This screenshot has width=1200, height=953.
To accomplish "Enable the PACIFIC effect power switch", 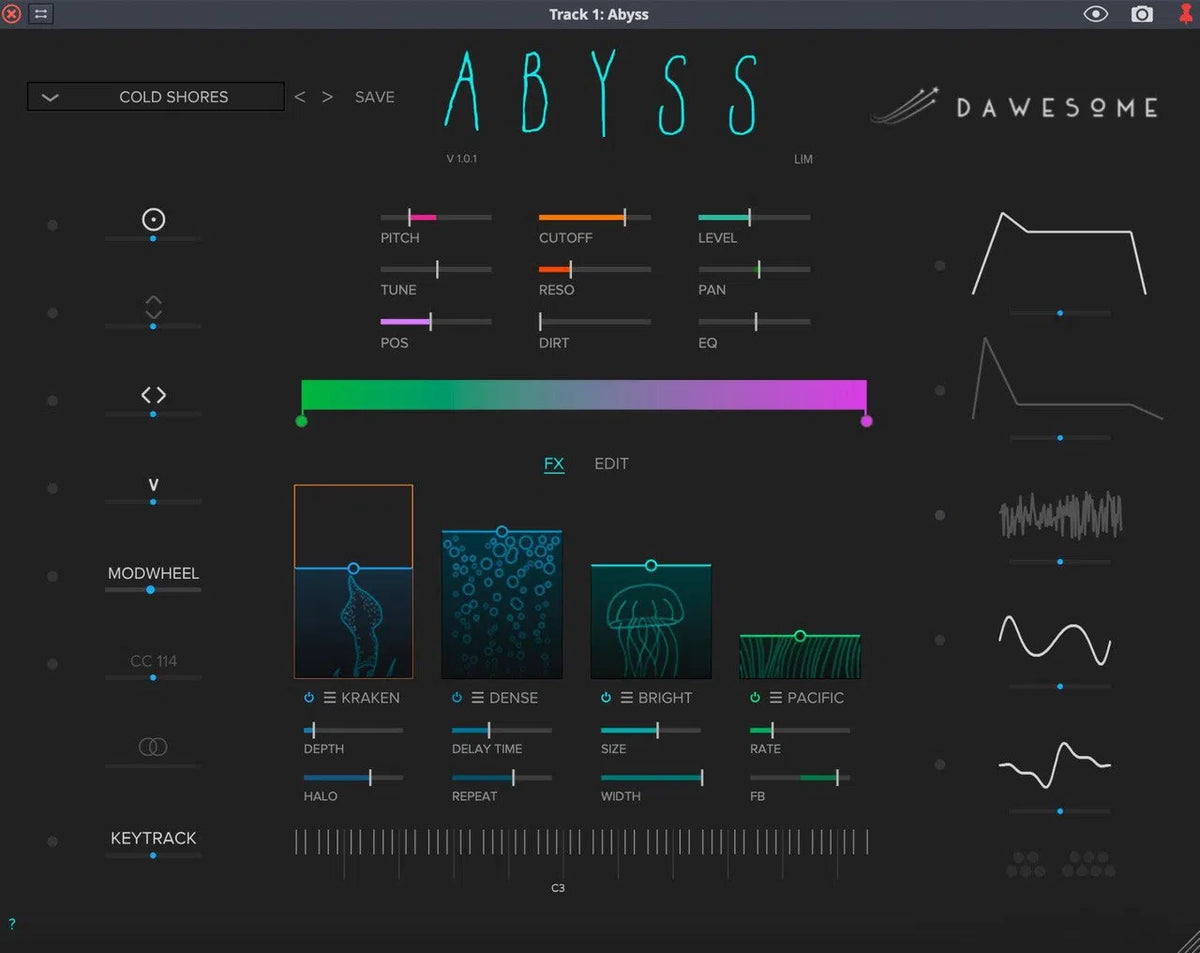I will pyautogui.click(x=755, y=698).
